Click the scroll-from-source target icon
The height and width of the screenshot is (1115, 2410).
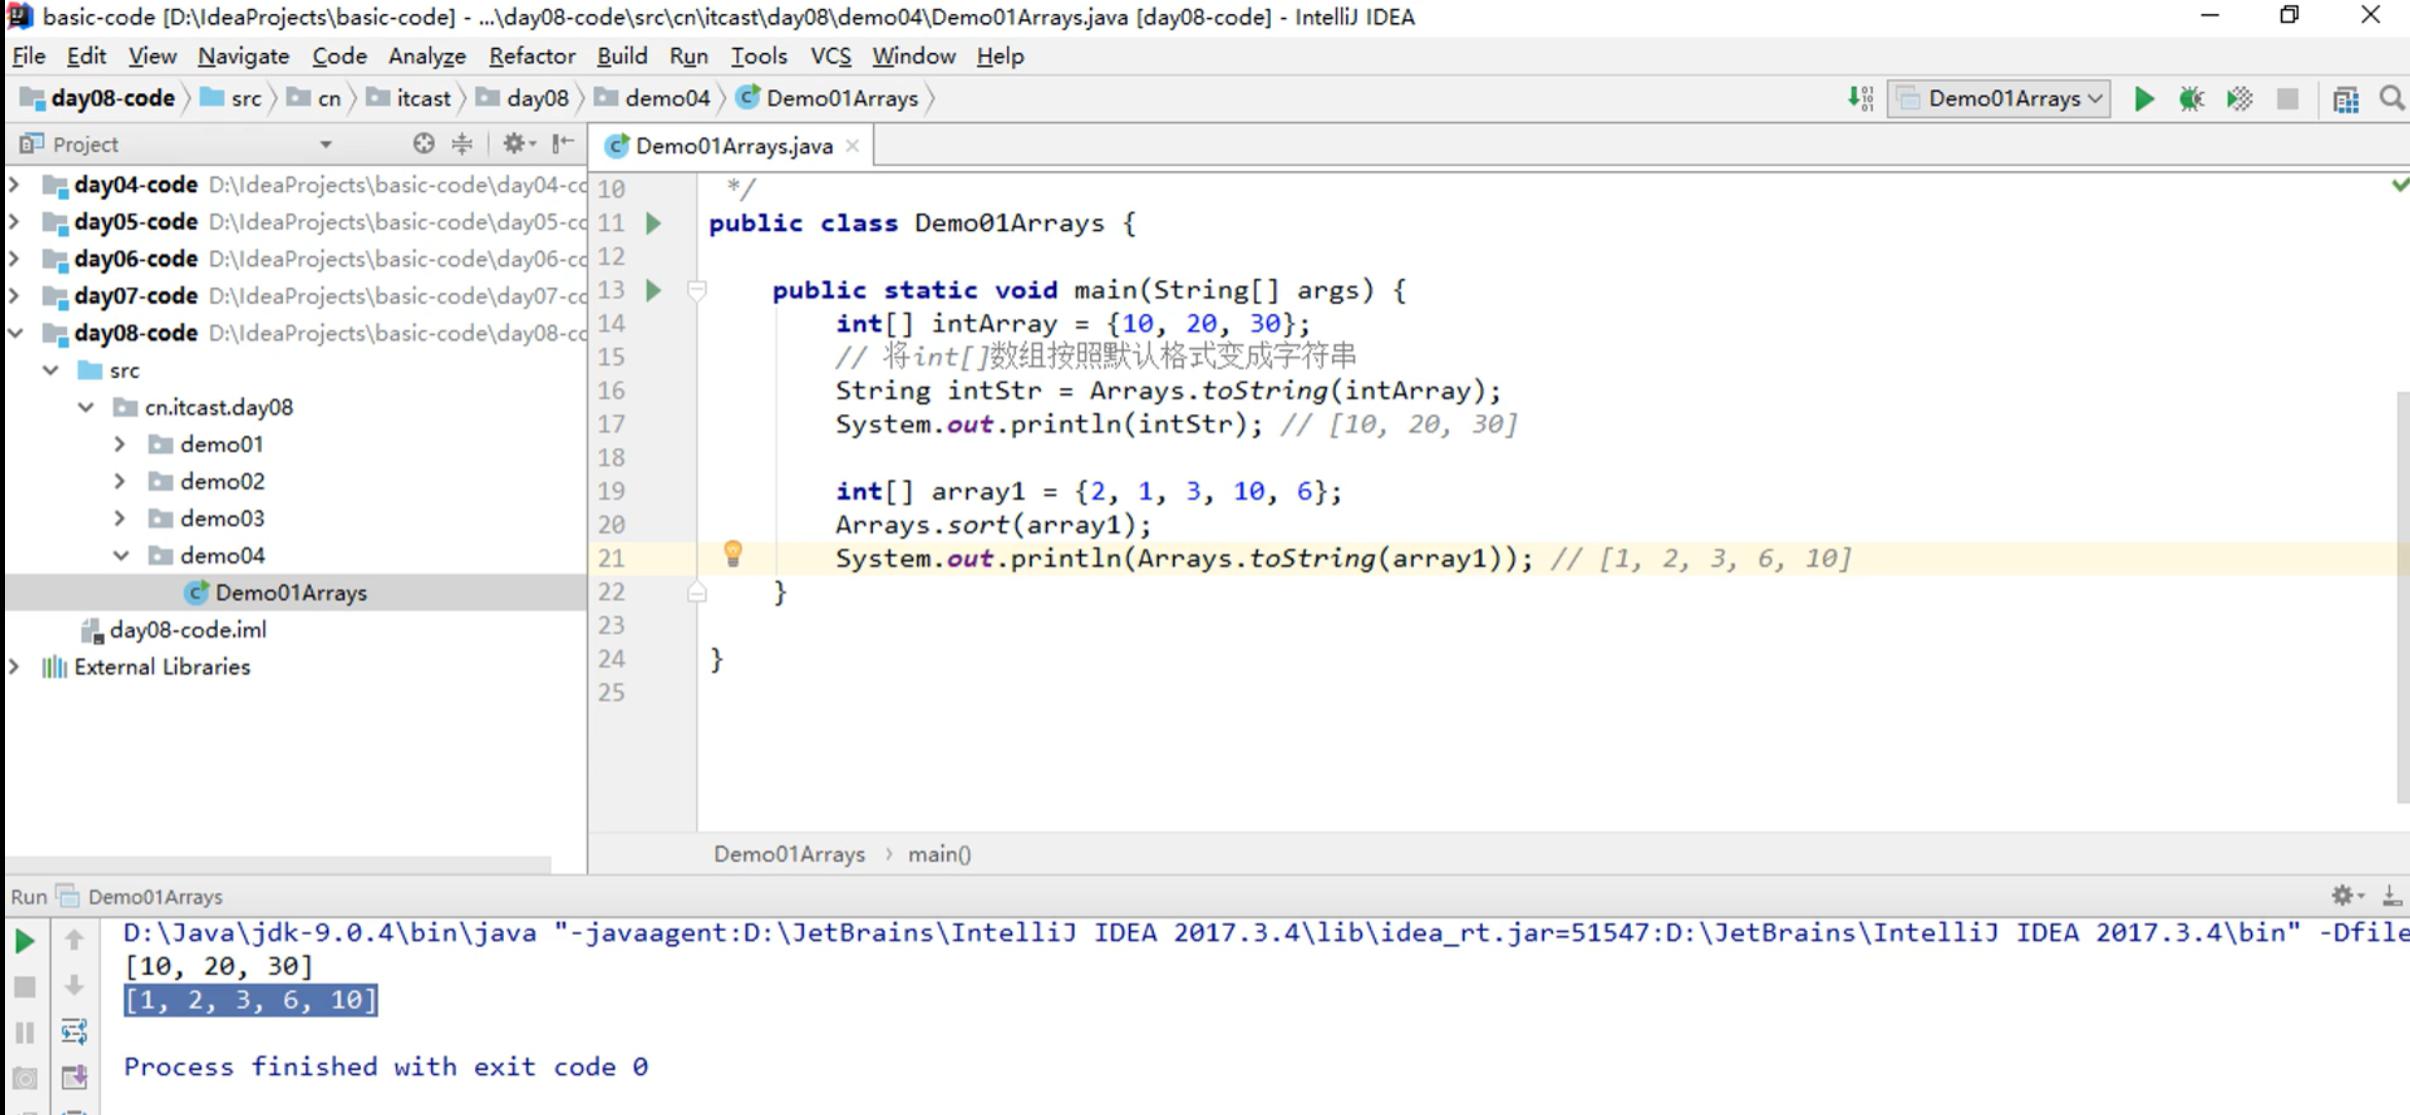tap(423, 144)
